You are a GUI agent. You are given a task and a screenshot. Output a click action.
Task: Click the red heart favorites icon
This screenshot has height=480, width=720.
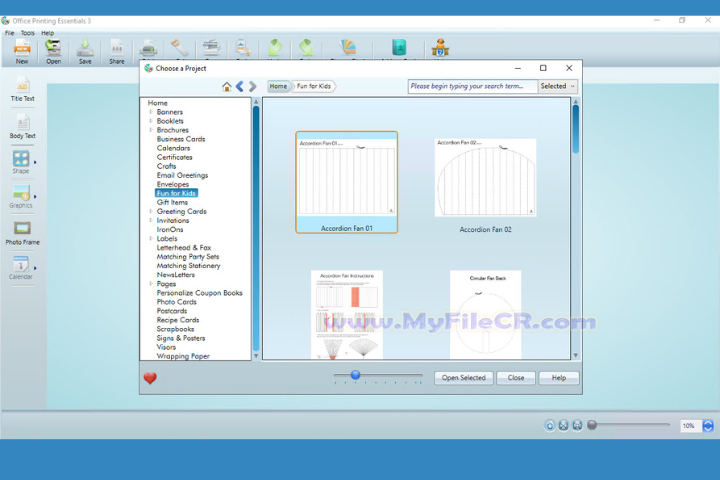click(x=150, y=378)
